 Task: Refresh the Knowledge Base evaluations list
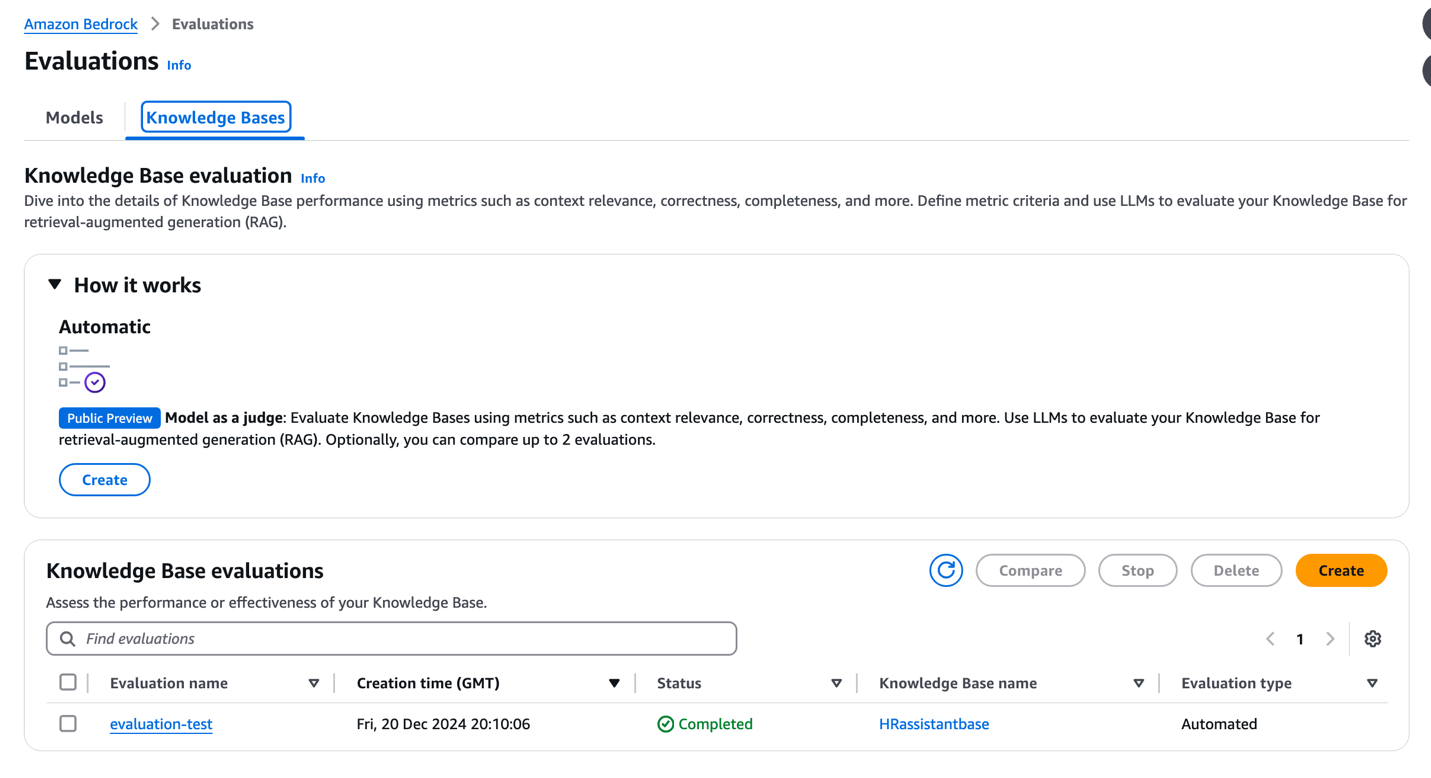pos(945,570)
